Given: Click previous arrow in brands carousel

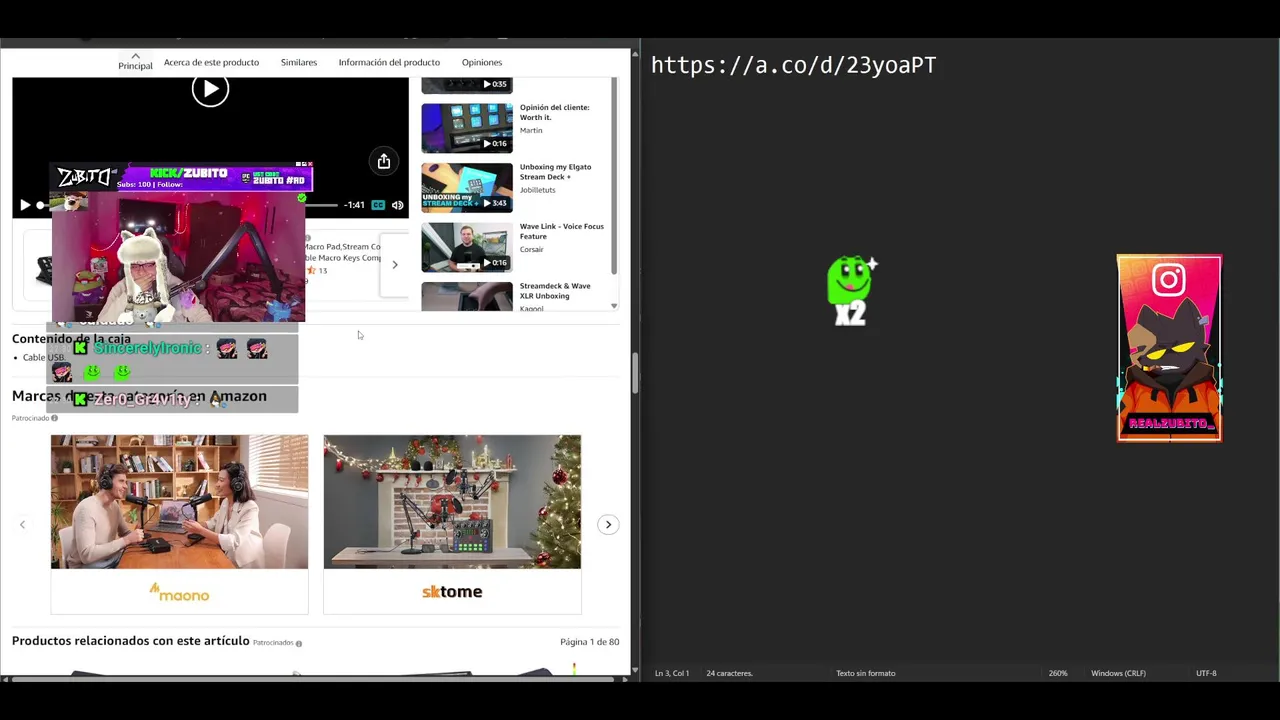Looking at the screenshot, I should (22, 525).
